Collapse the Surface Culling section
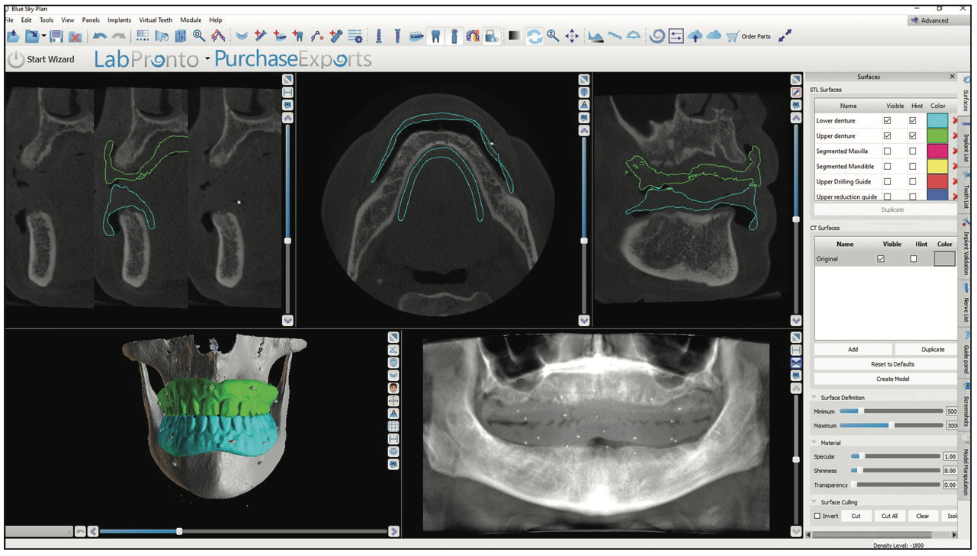 point(814,502)
